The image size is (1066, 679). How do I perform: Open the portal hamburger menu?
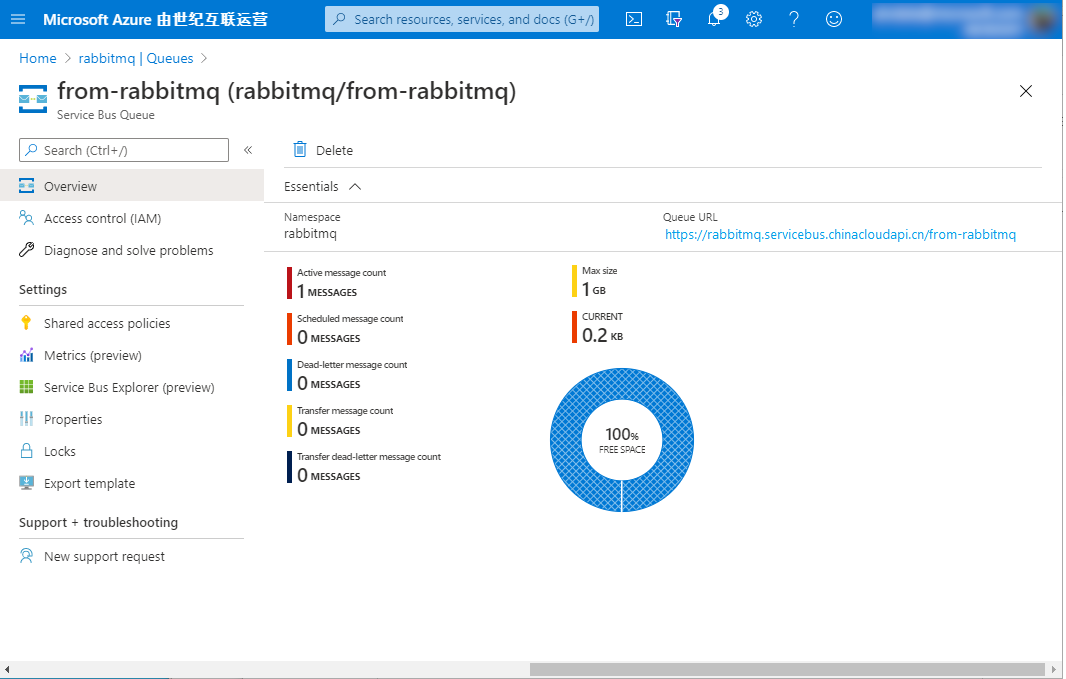click(19, 19)
